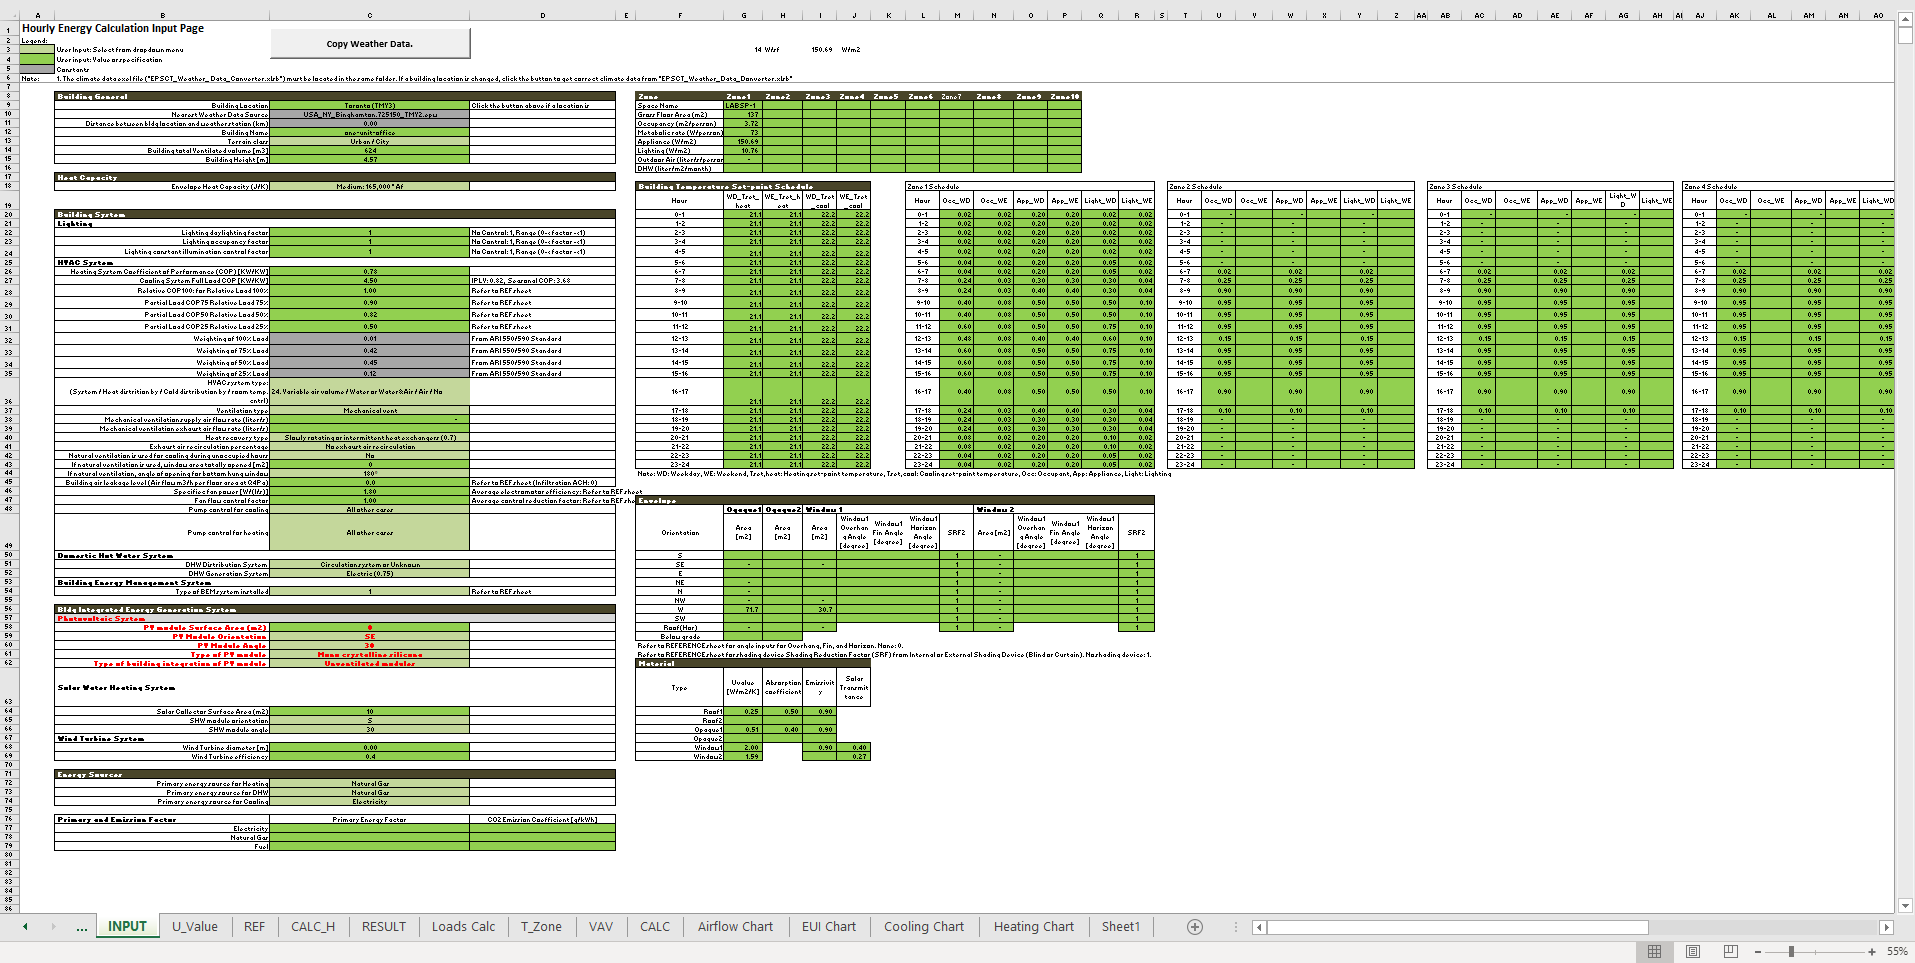
Task: Switch to Normal view in status bar
Action: [1655, 951]
